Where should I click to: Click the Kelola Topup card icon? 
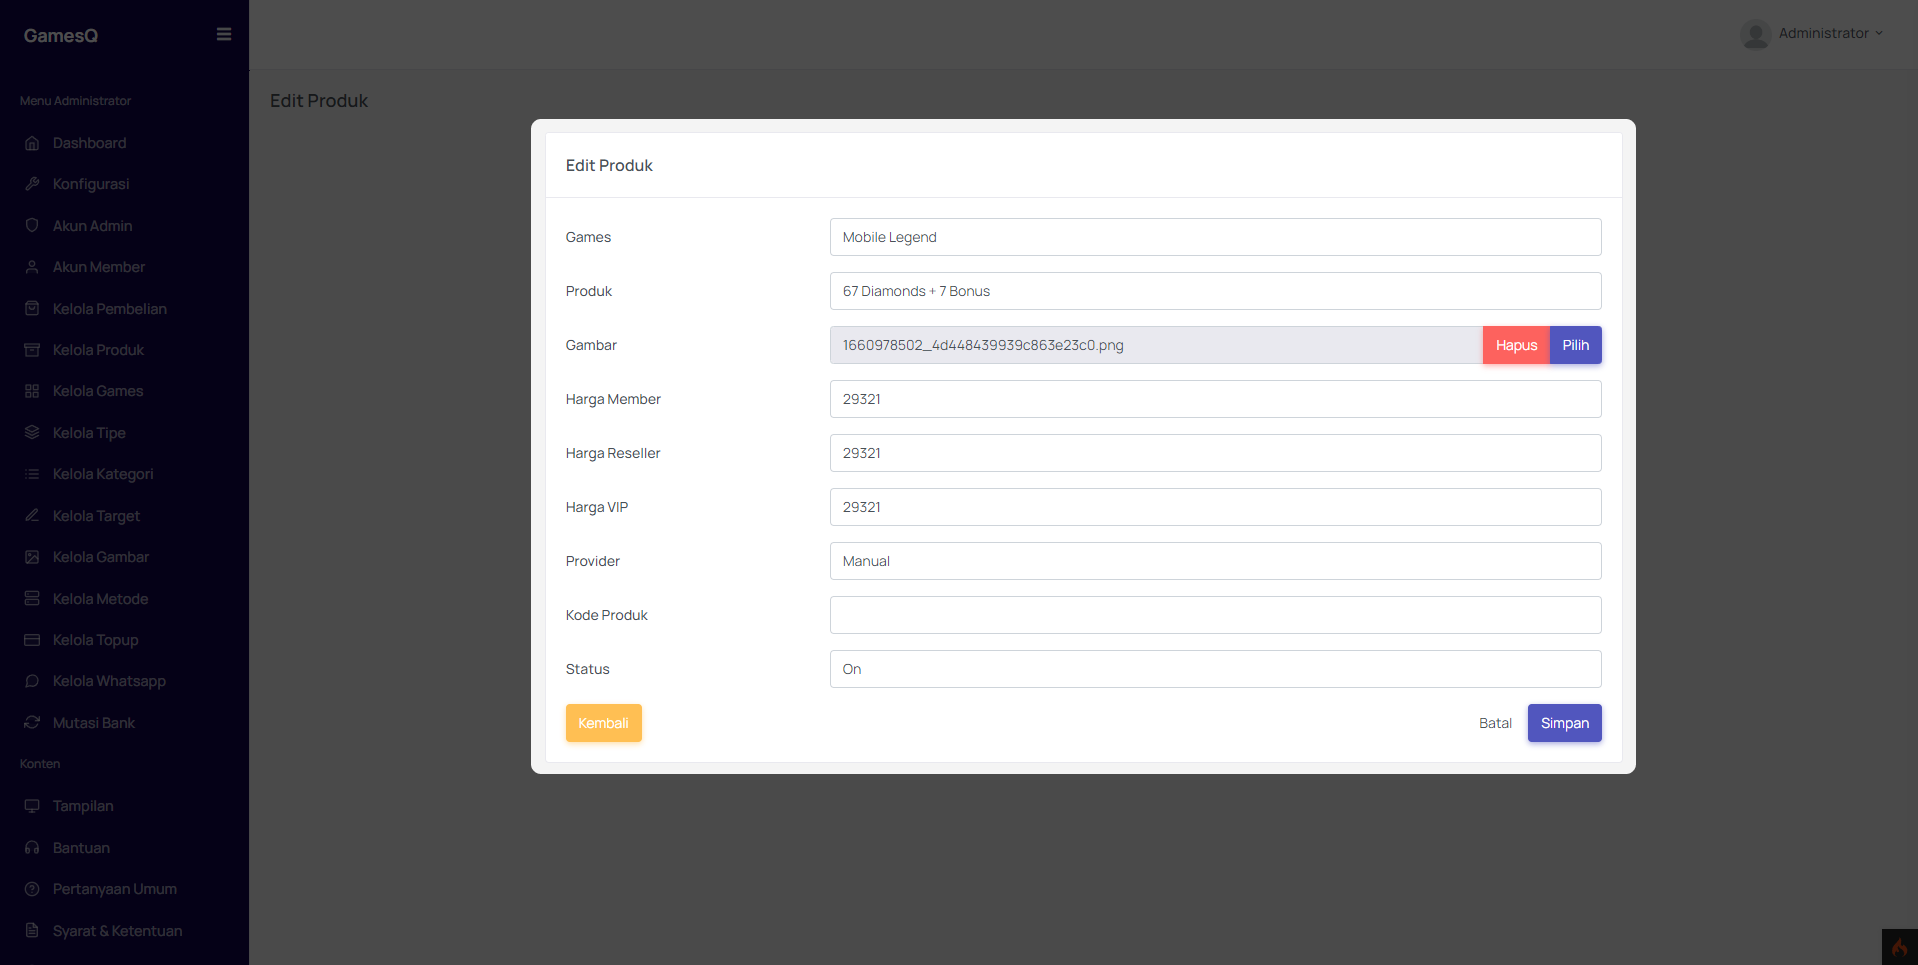click(x=32, y=640)
